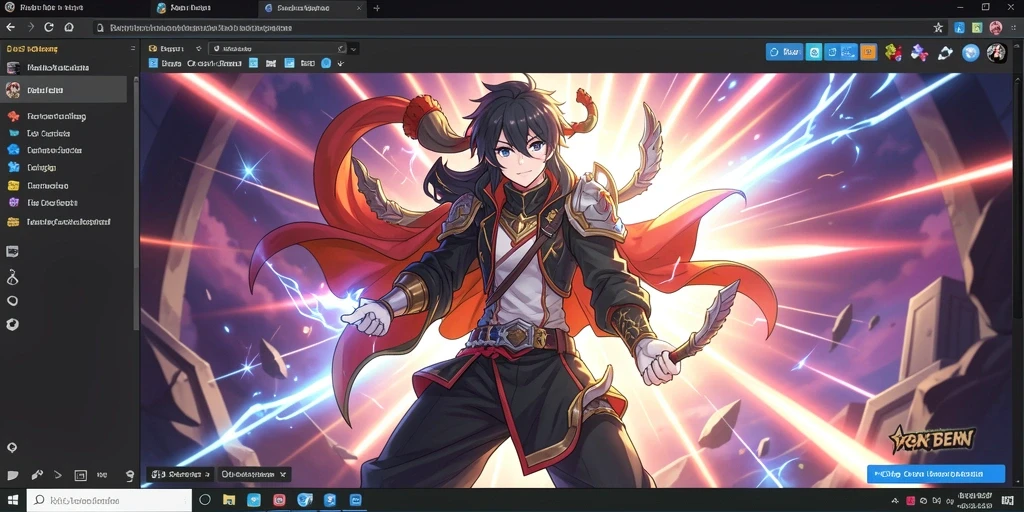Switch to the tab with blue-green globe icon

pos(204,8)
